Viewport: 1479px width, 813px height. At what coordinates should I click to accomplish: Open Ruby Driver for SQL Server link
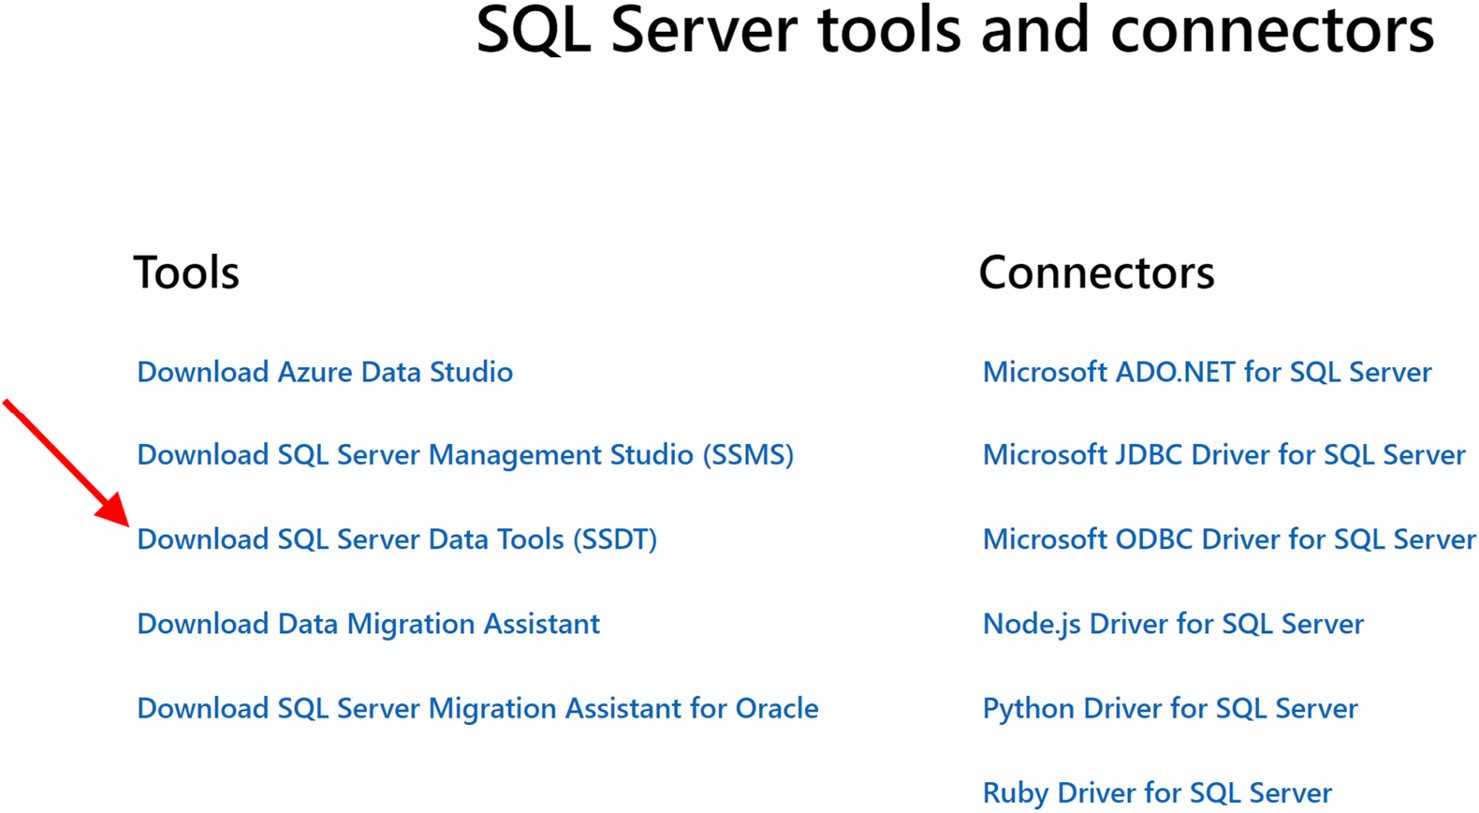(x=1157, y=793)
